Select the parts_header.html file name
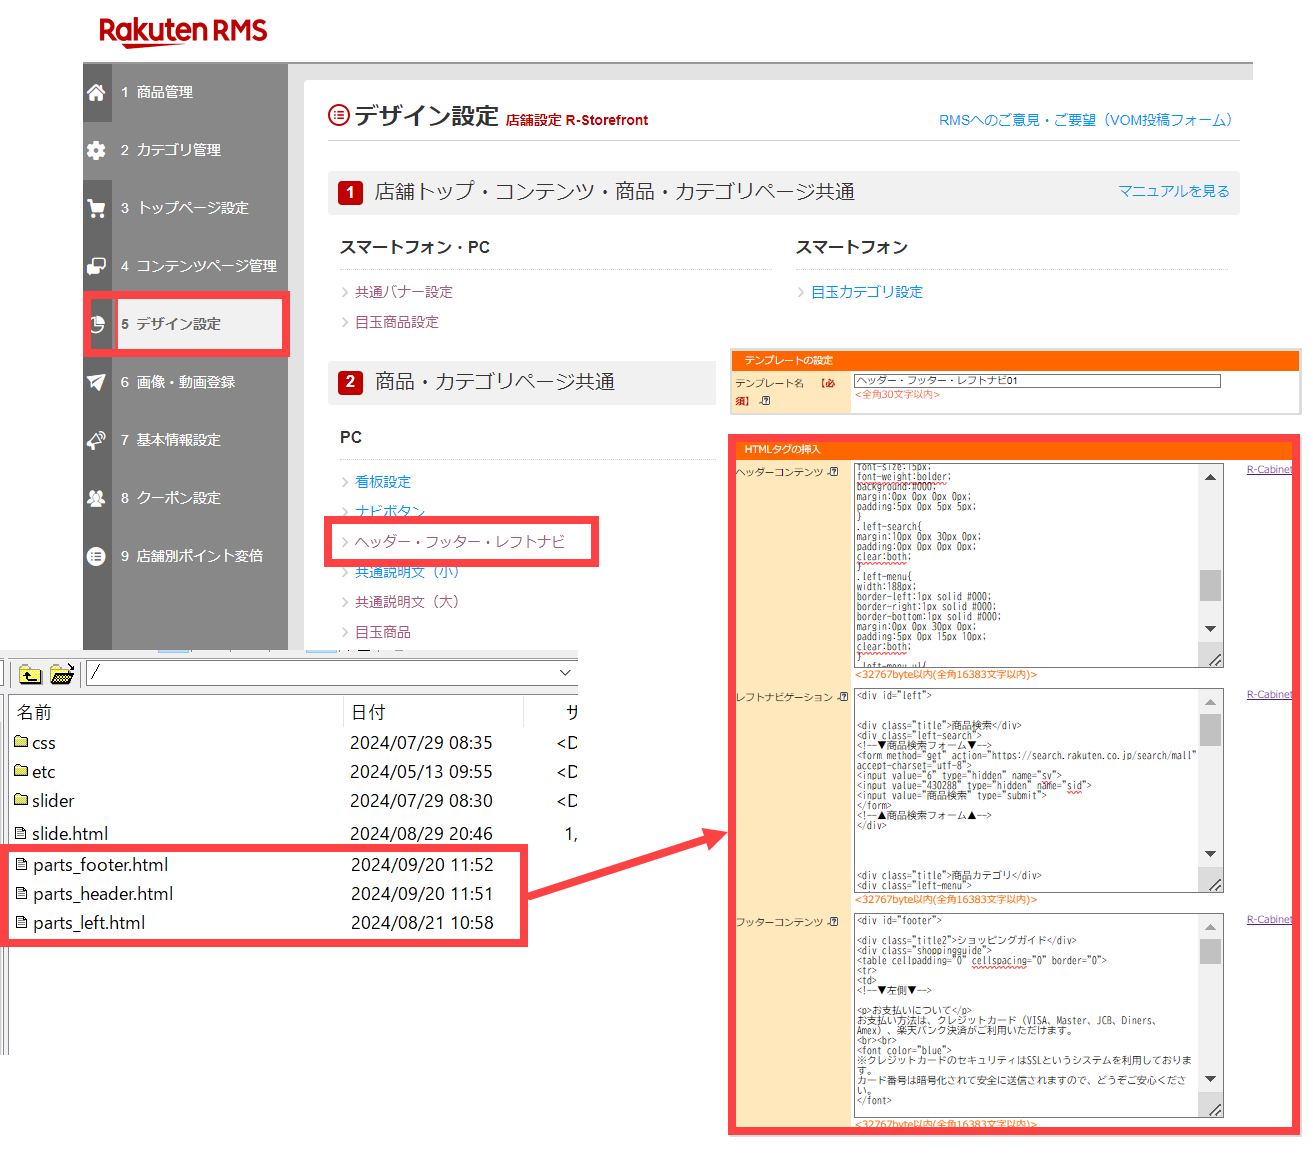This screenshot has height=1153, width=1313. tap(103, 894)
